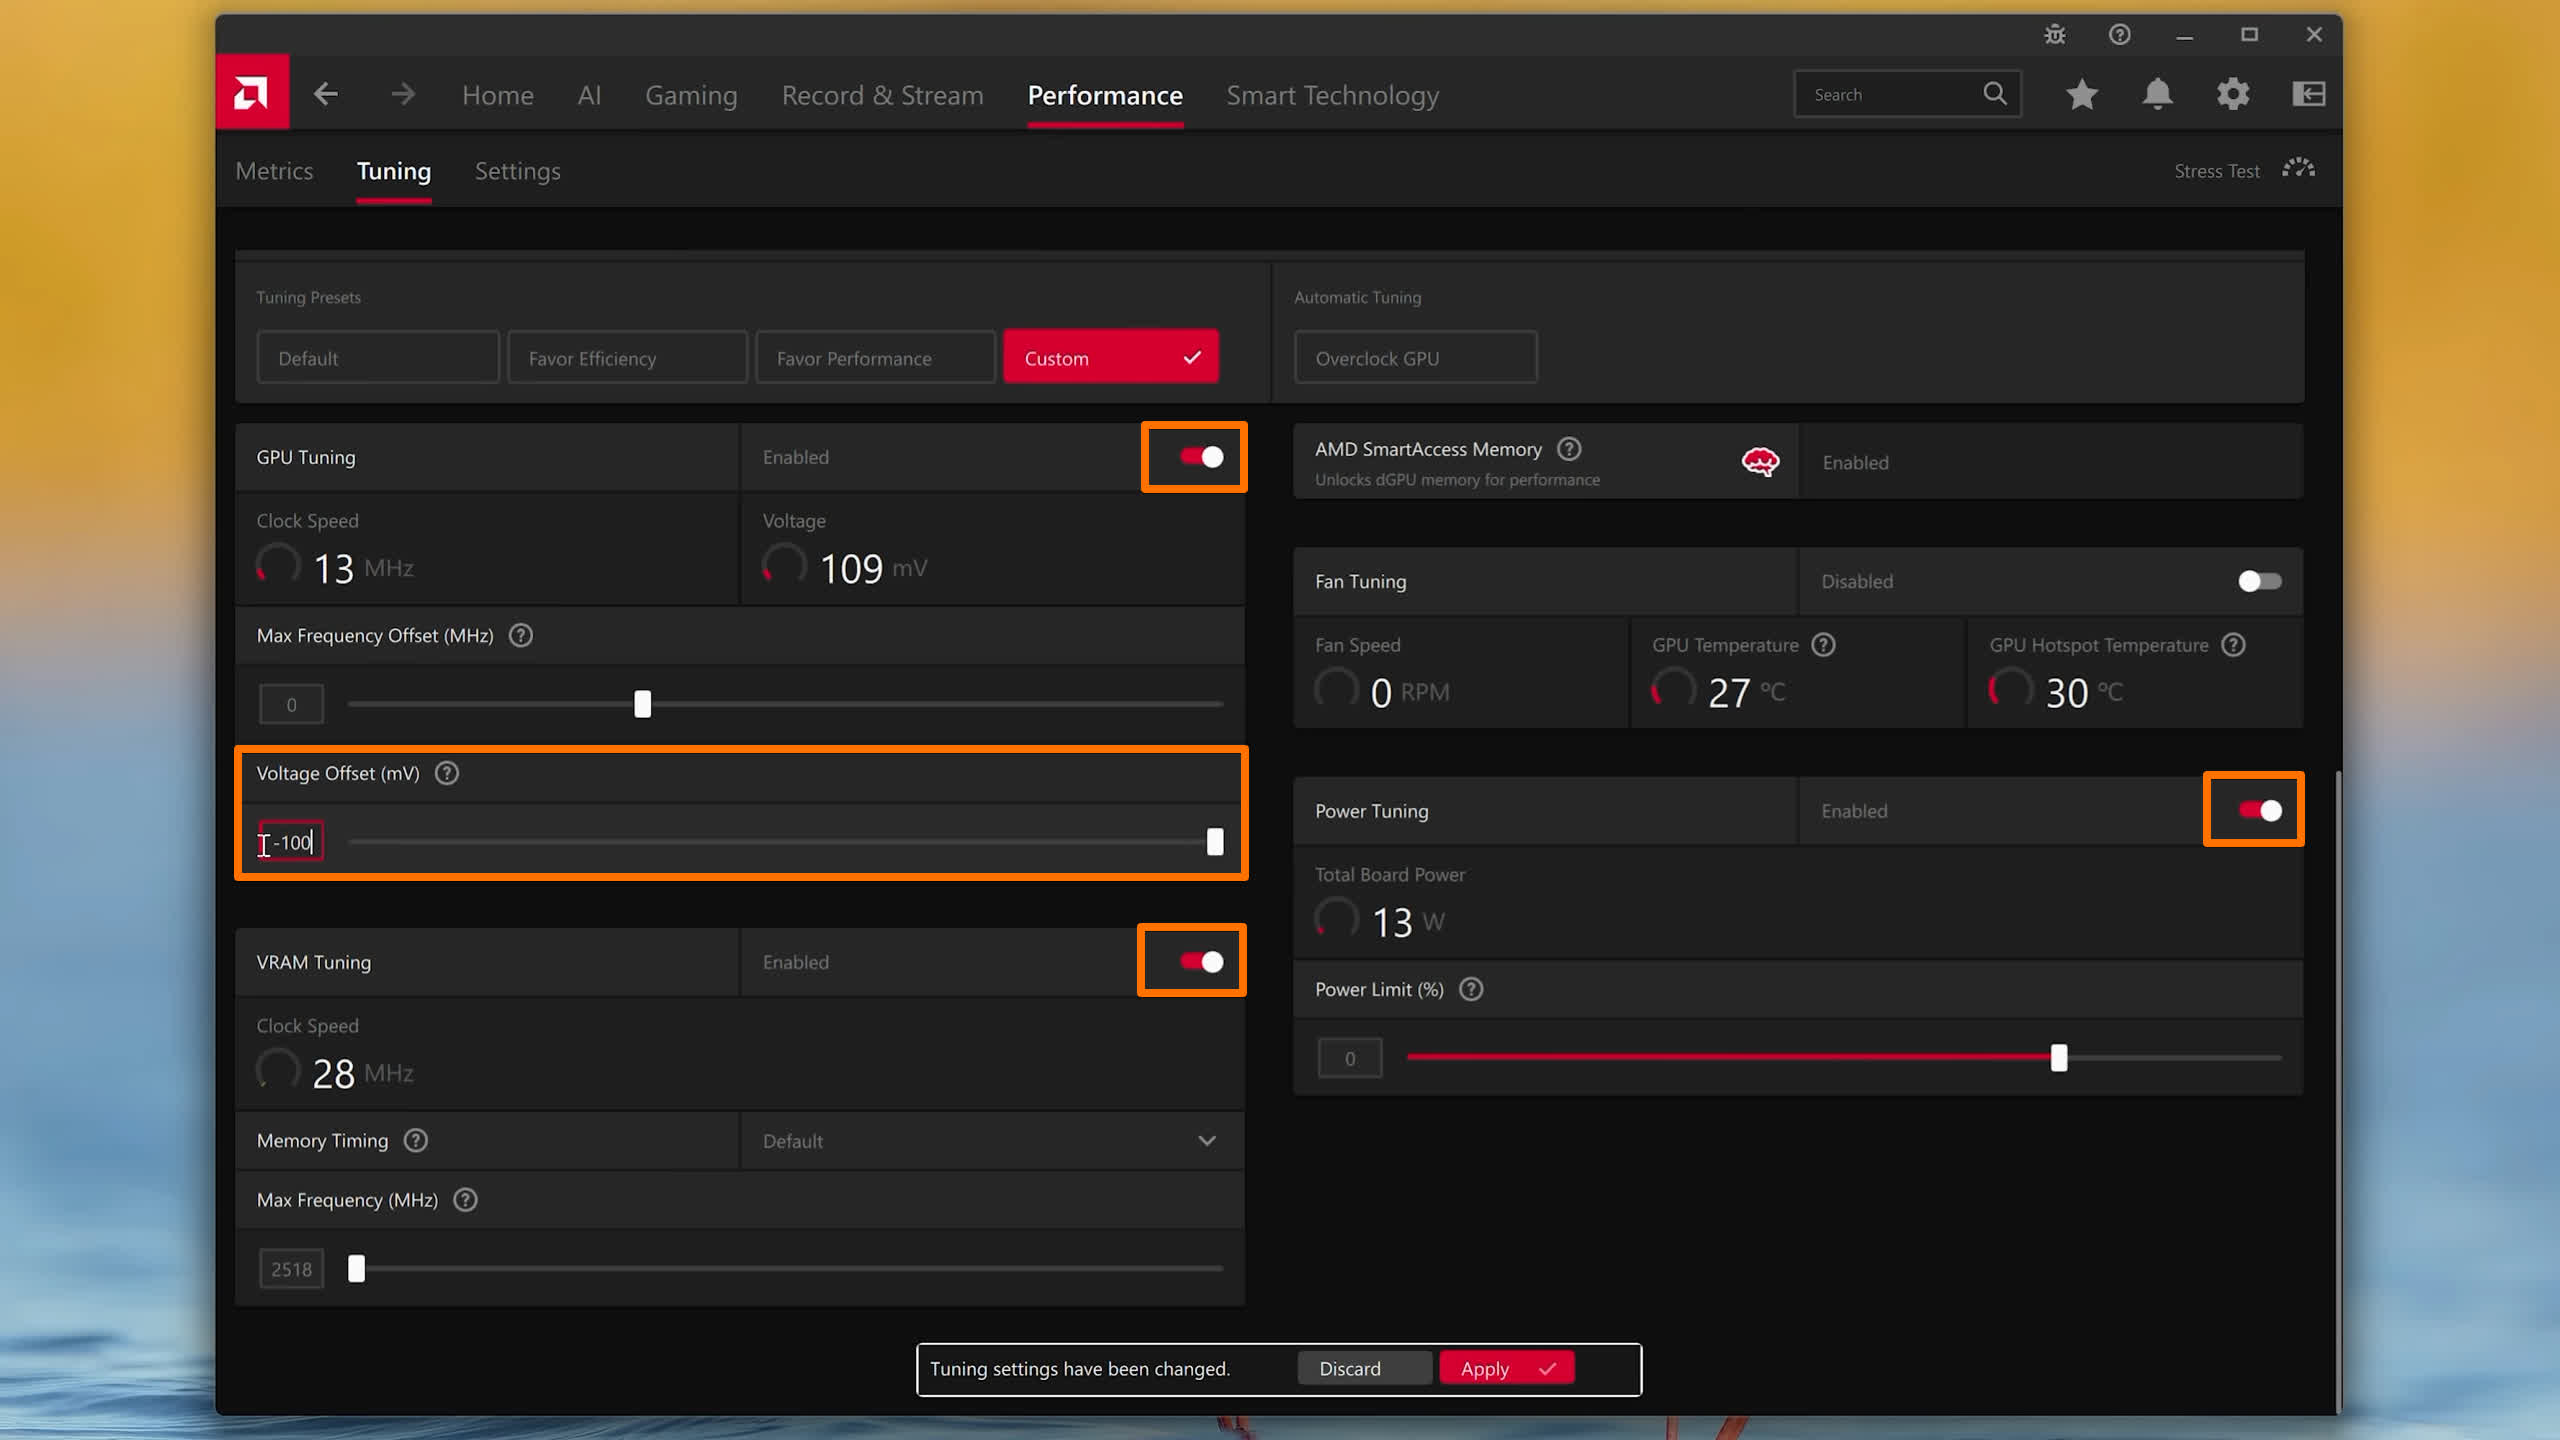This screenshot has width=2560, height=1440.
Task: Click the vertical scrollbar on the right
Action: 2338,1090
